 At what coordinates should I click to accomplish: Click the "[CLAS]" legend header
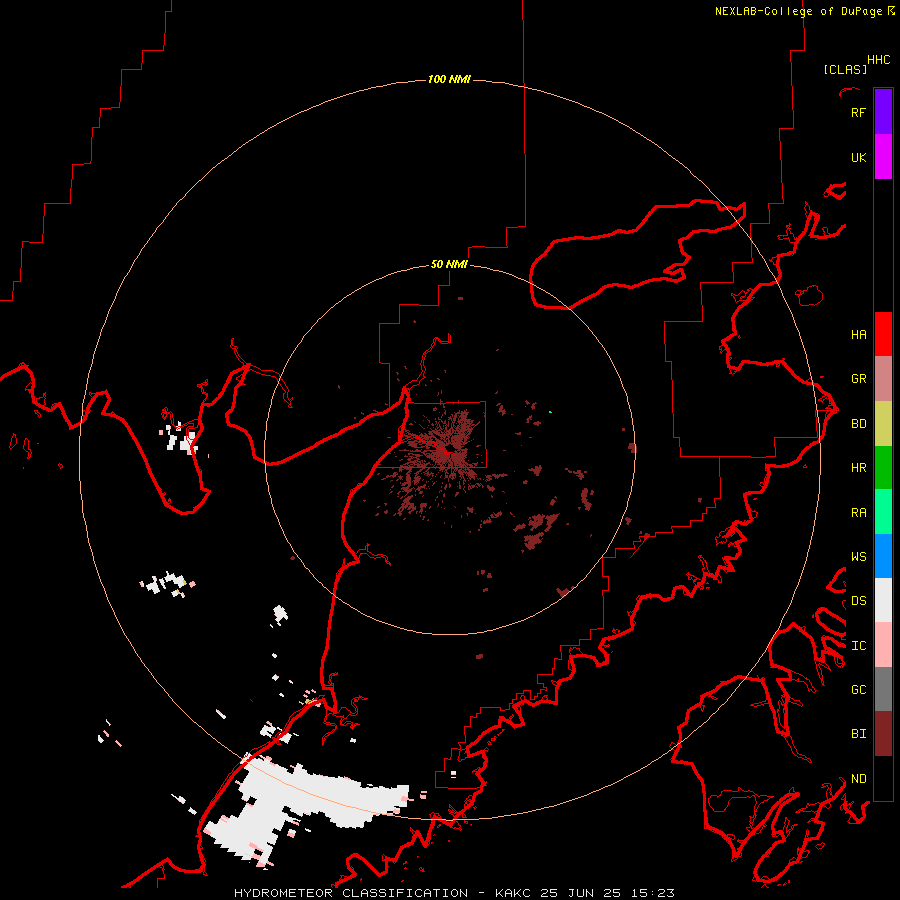pyautogui.click(x=845, y=69)
